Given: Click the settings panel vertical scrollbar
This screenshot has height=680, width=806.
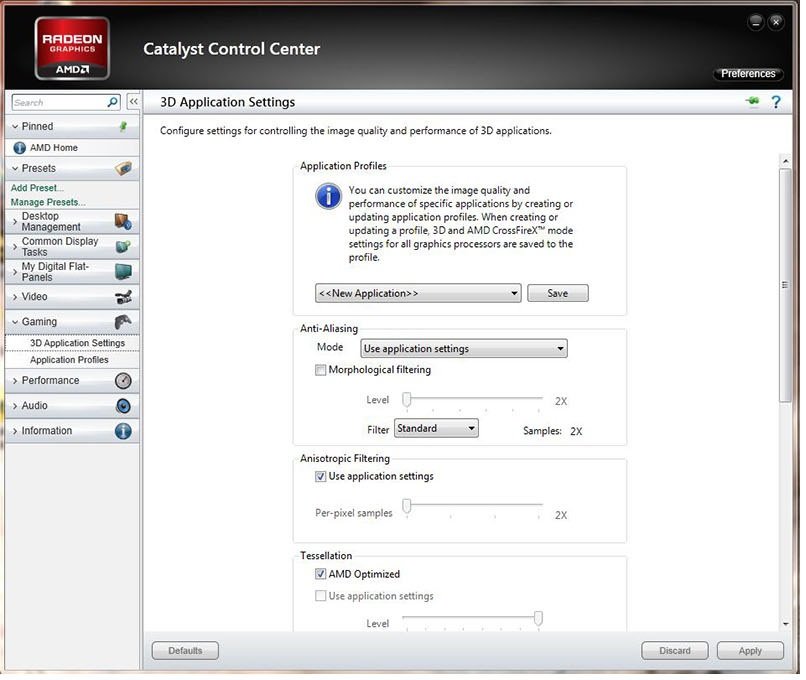Looking at the screenshot, I should pos(785,285).
